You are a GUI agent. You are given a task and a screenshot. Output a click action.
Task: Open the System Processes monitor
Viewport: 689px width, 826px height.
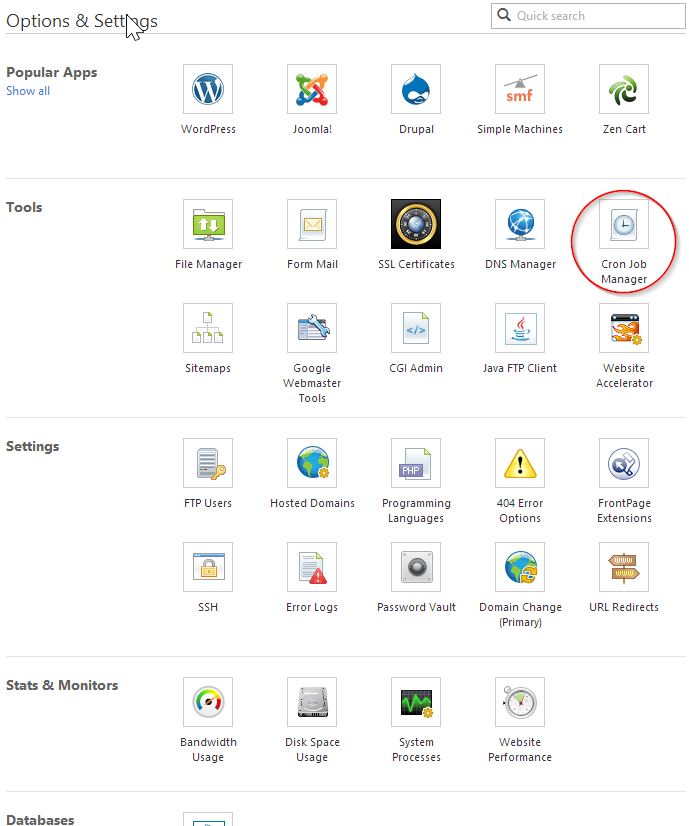click(416, 702)
